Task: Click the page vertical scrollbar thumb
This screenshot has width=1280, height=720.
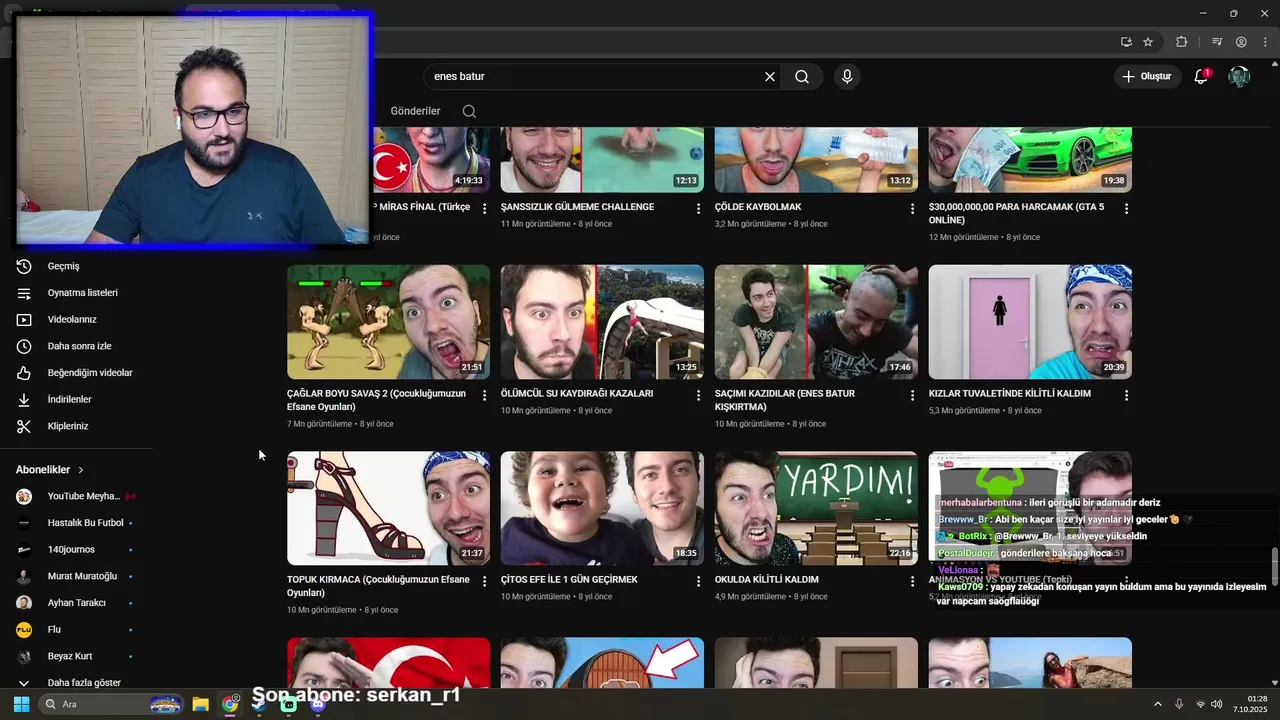Action: 1274,566
